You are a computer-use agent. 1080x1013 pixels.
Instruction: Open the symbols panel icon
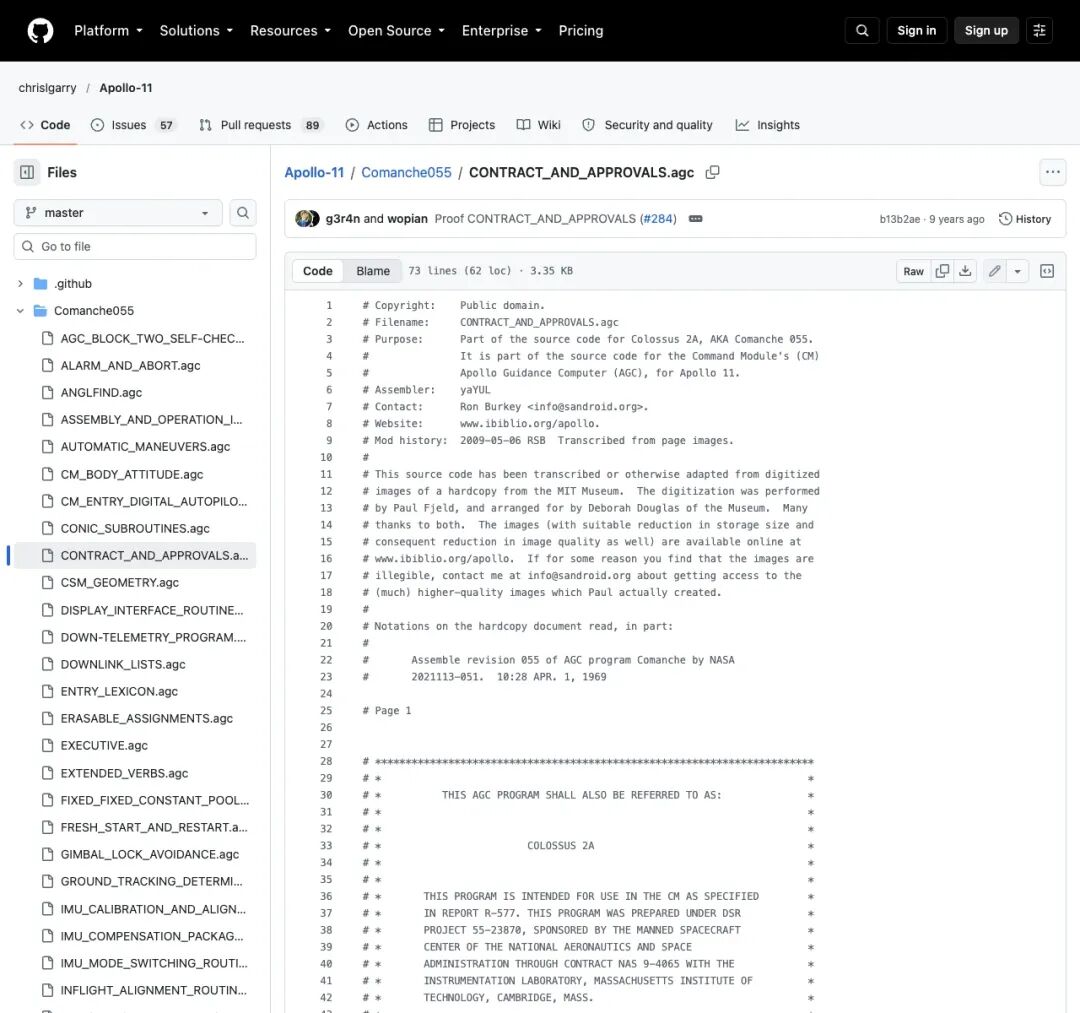[1047, 271]
